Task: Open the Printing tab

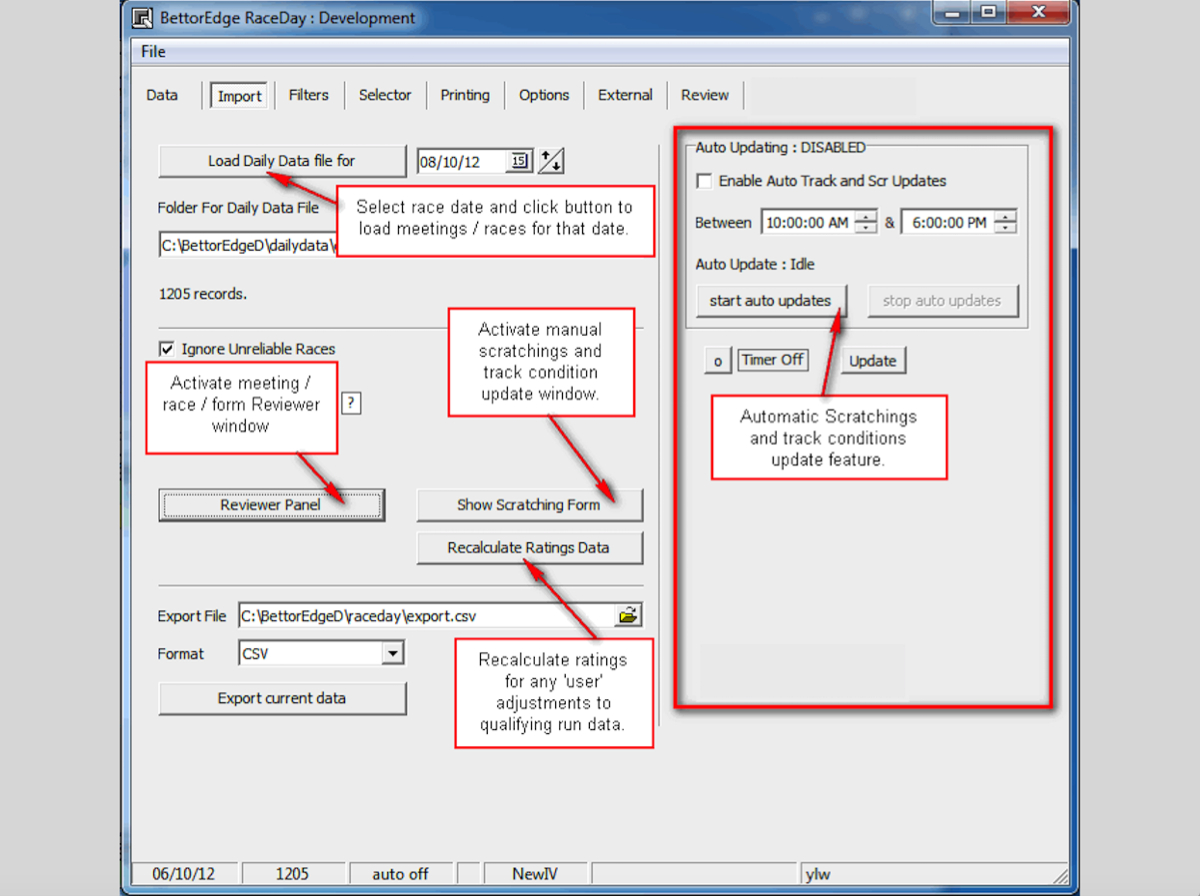Action: pos(465,95)
